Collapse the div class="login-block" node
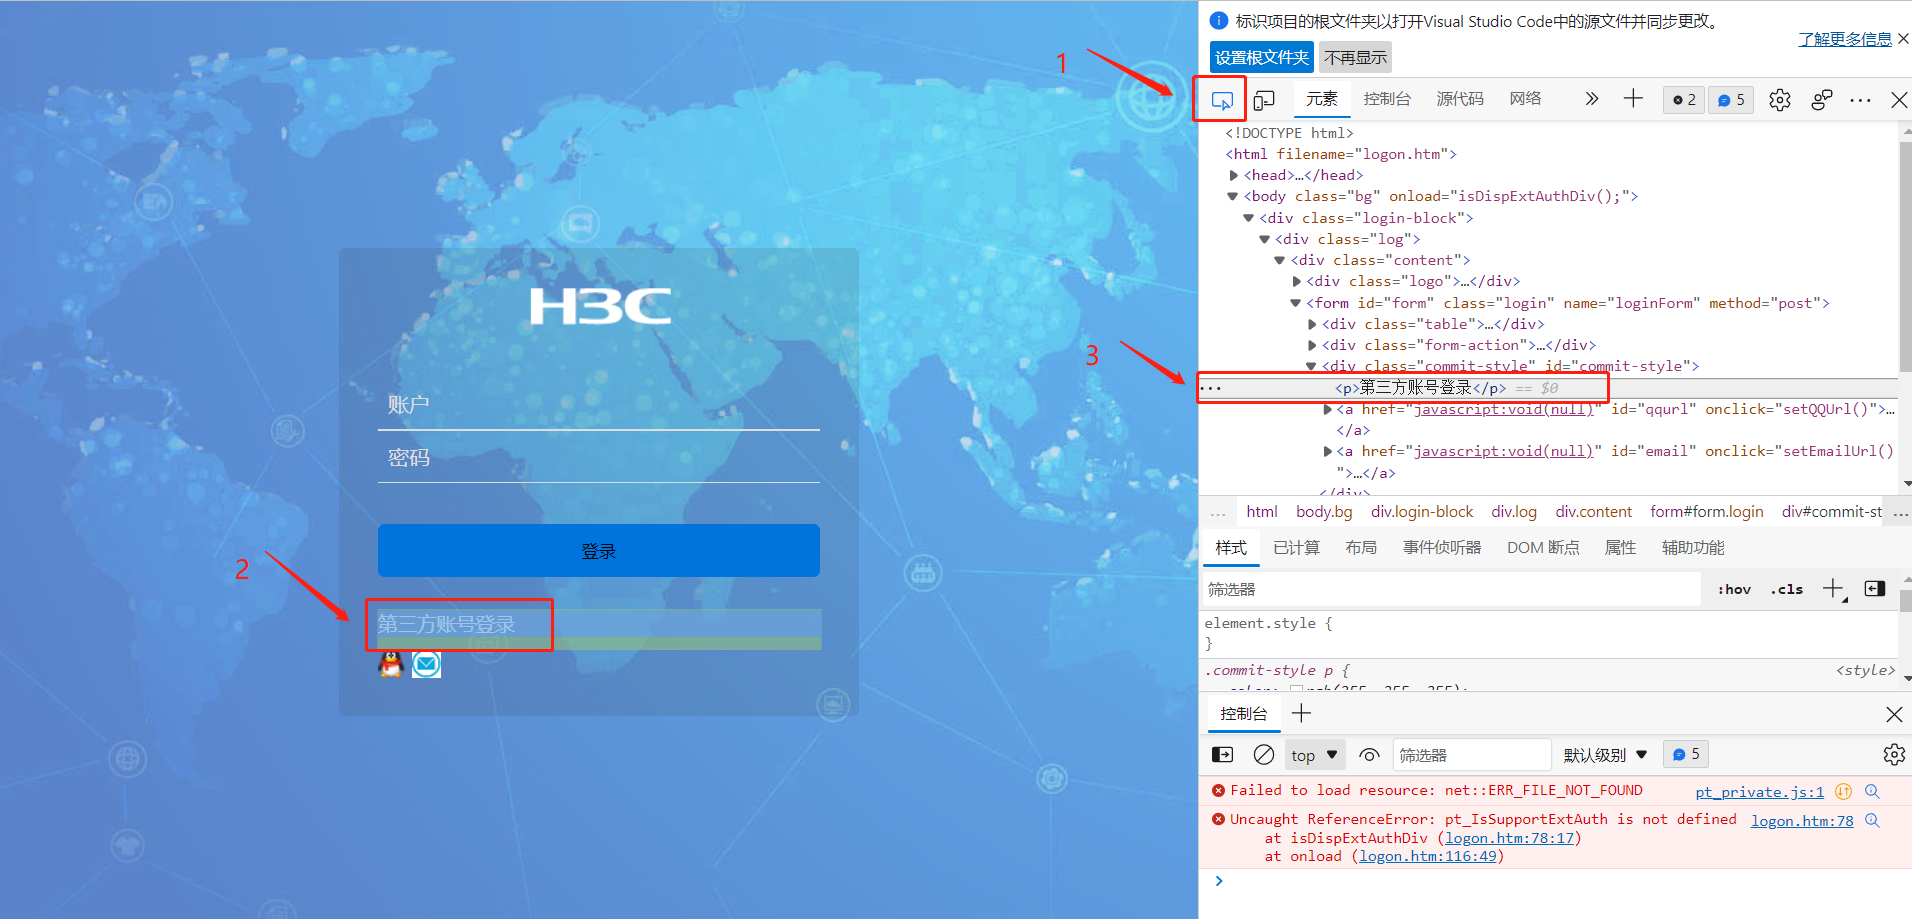This screenshot has height=919, width=1912. pos(1249,218)
